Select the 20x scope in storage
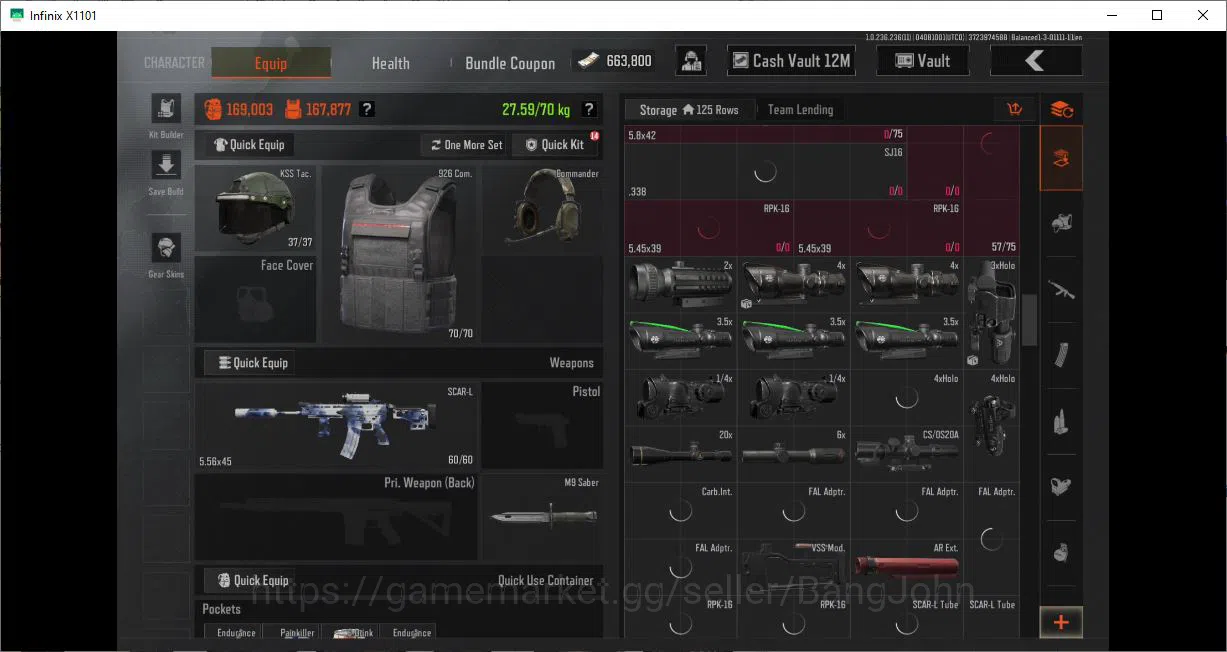Screen dimensions: 1227x652 [x=681, y=455]
